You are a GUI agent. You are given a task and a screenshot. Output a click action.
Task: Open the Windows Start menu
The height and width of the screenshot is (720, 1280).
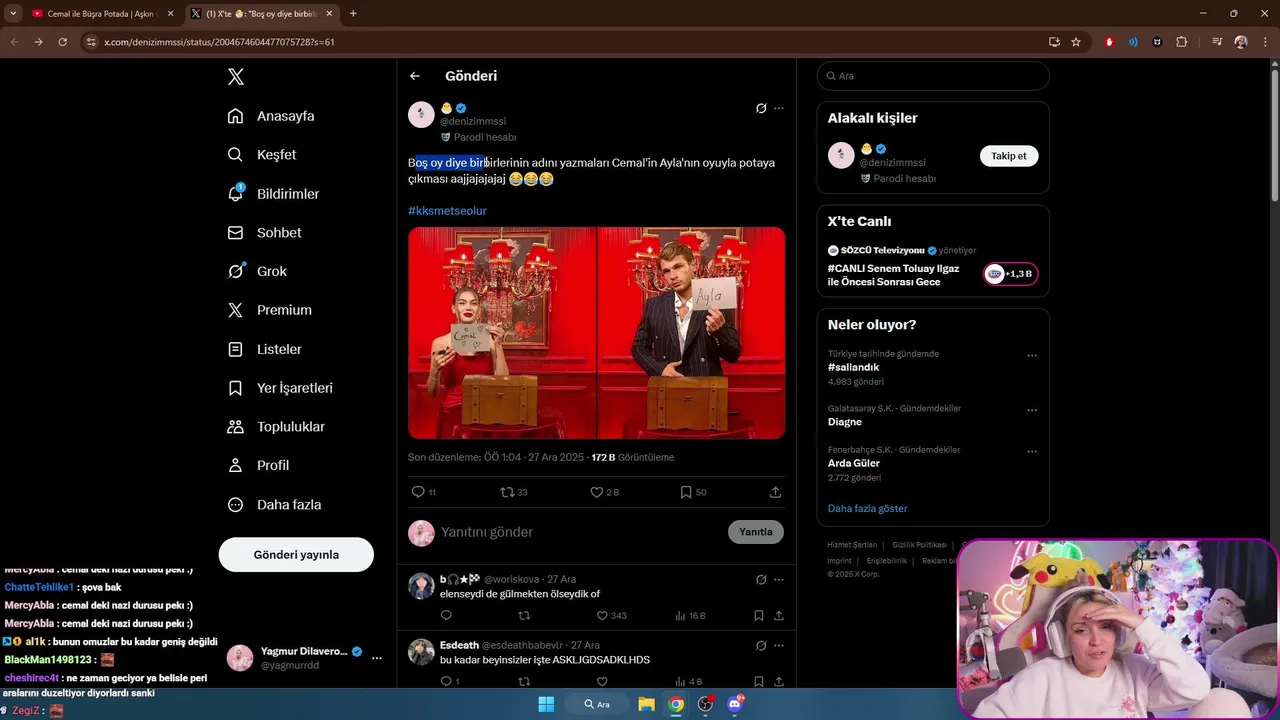(546, 704)
